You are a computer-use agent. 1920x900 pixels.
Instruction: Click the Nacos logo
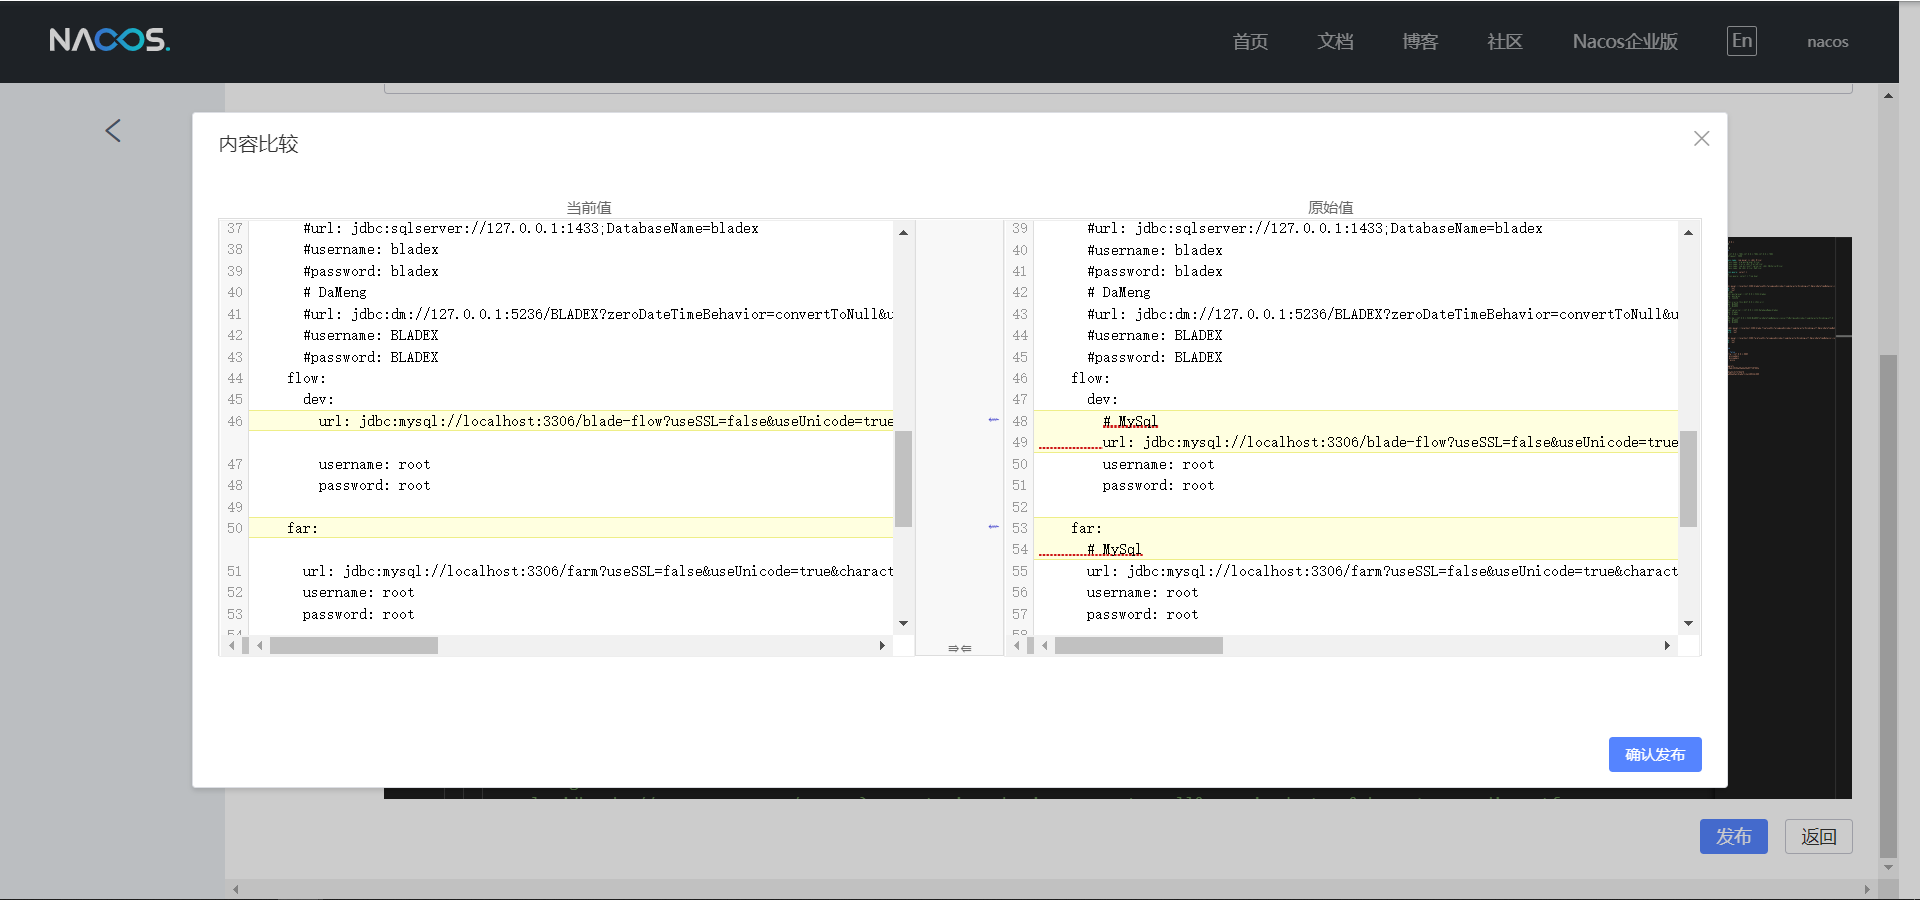pos(109,41)
